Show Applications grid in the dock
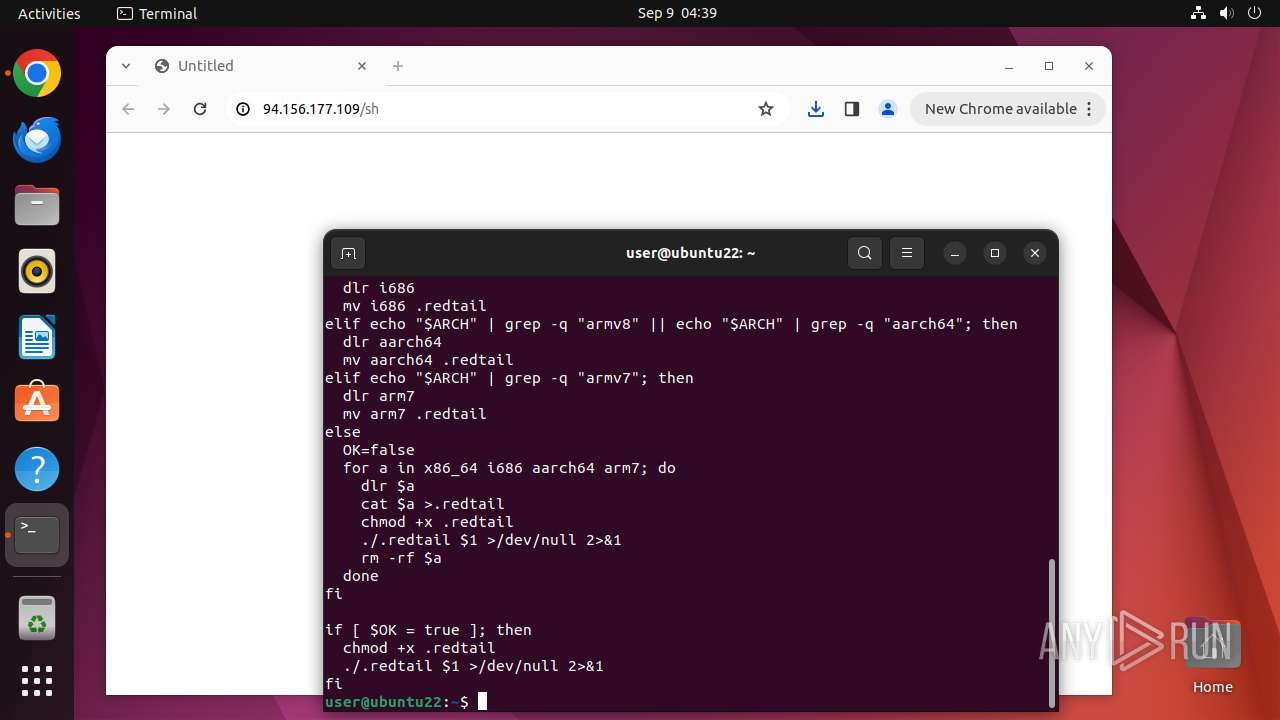 [37, 681]
